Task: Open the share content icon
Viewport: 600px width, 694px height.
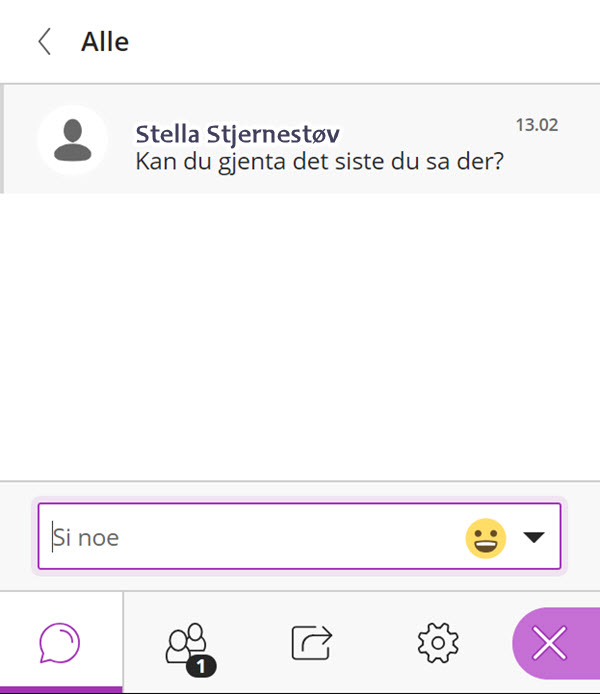Action: click(312, 643)
